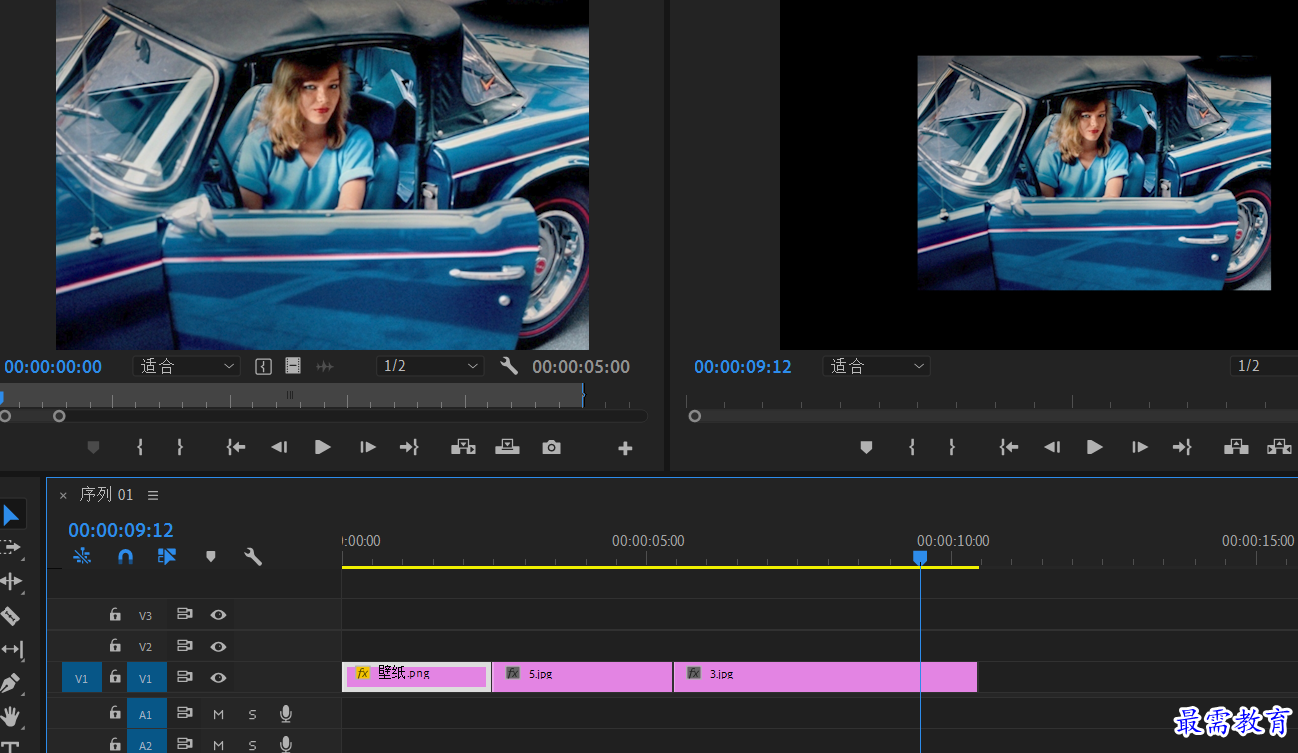Go to In point in Program monitor

[1008, 448]
